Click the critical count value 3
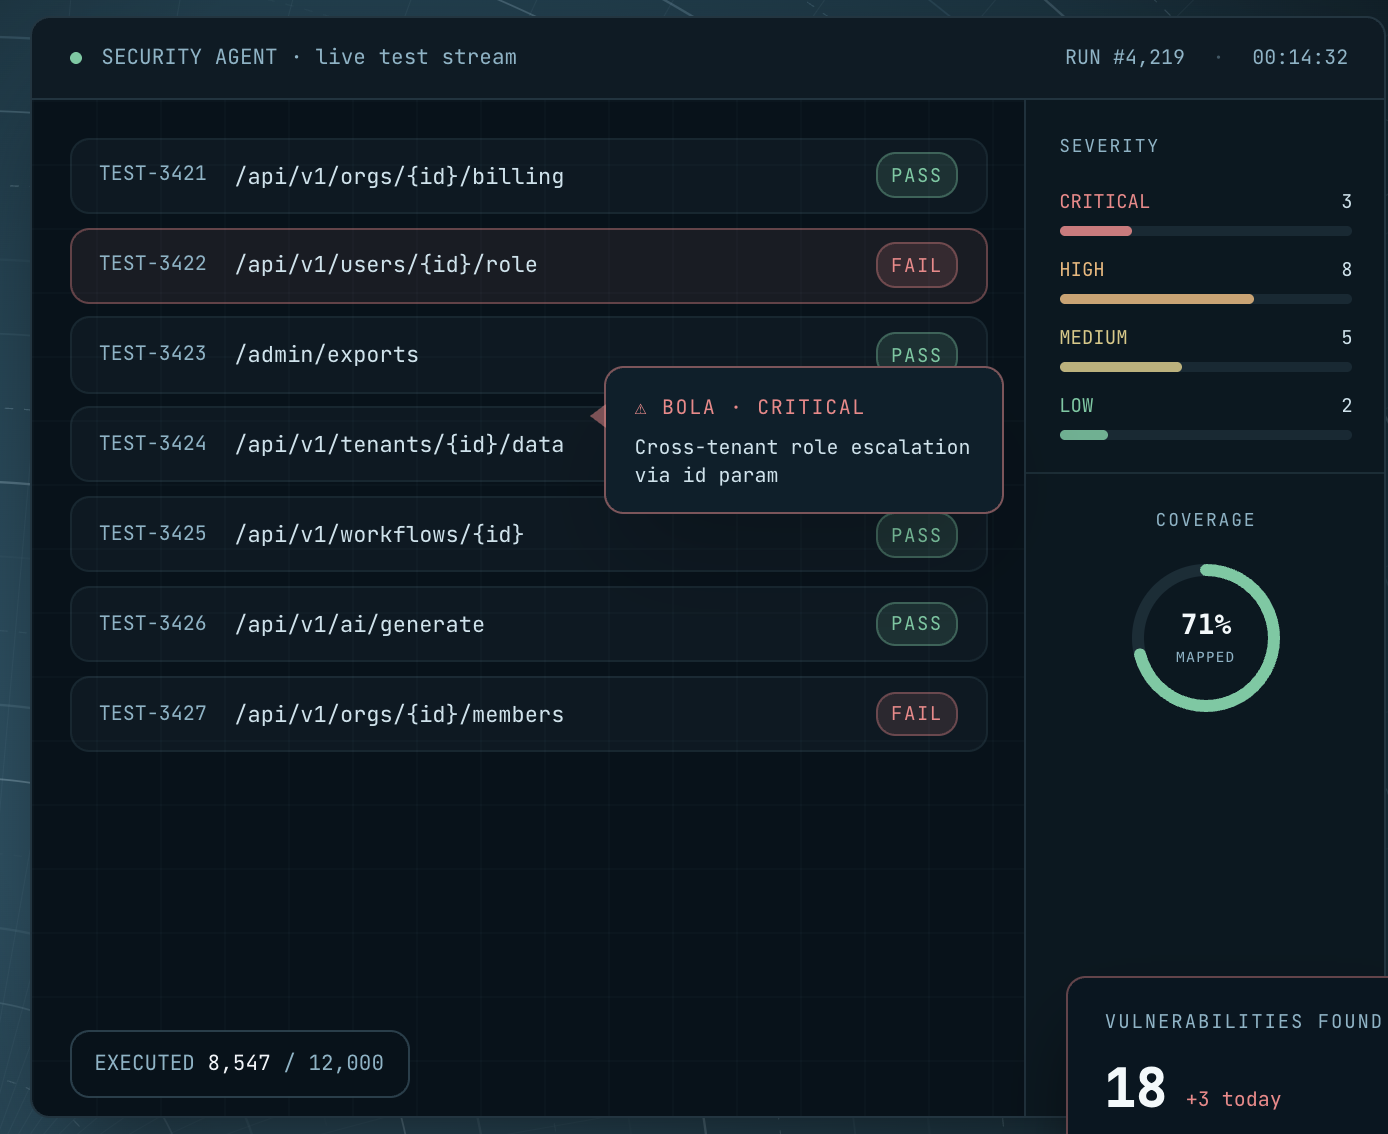The height and width of the screenshot is (1134, 1388). [x=1347, y=202]
